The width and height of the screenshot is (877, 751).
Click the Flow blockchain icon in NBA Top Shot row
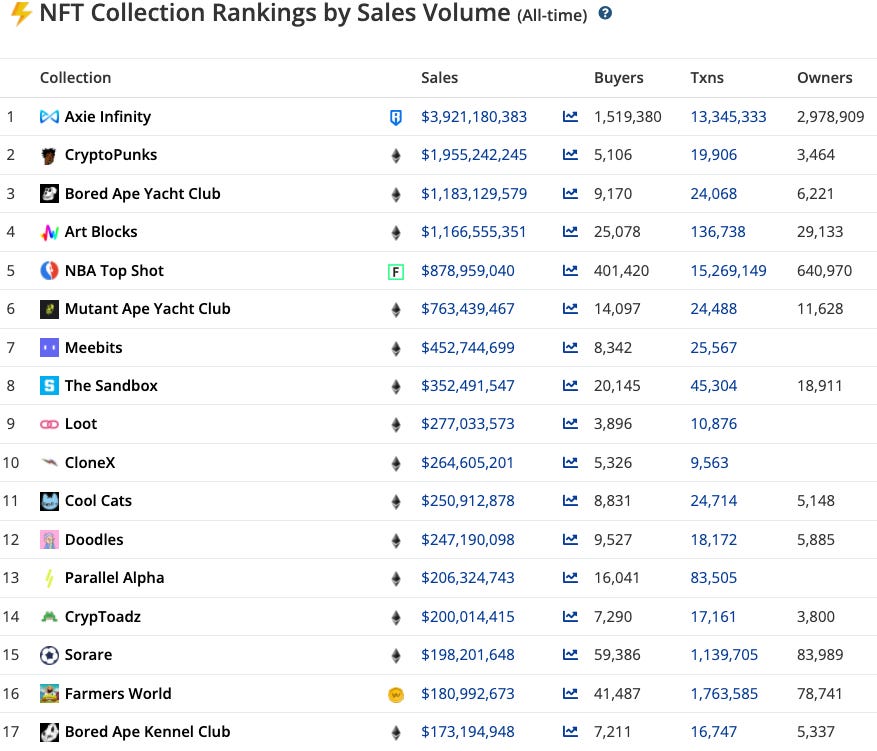[x=396, y=272]
